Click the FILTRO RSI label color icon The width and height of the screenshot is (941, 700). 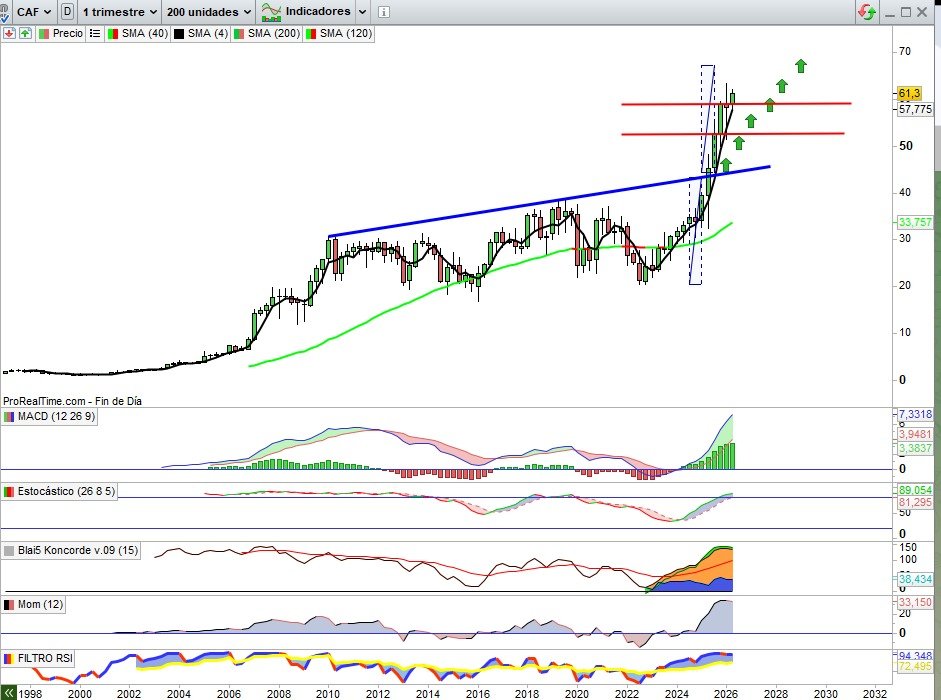point(9,658)
